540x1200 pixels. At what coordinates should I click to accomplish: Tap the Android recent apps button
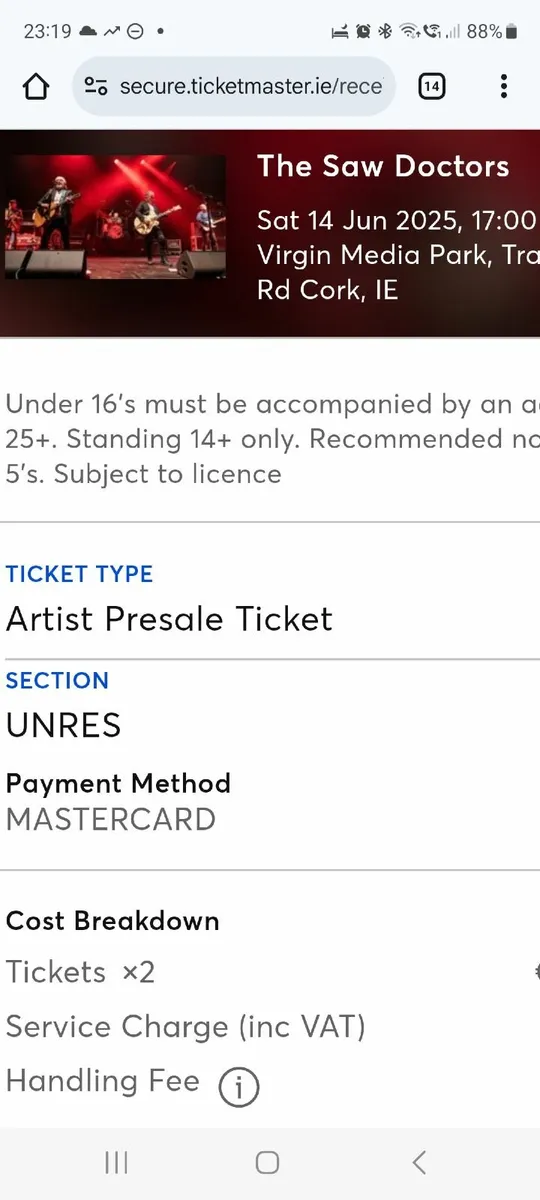click(x=116, y=1162)
